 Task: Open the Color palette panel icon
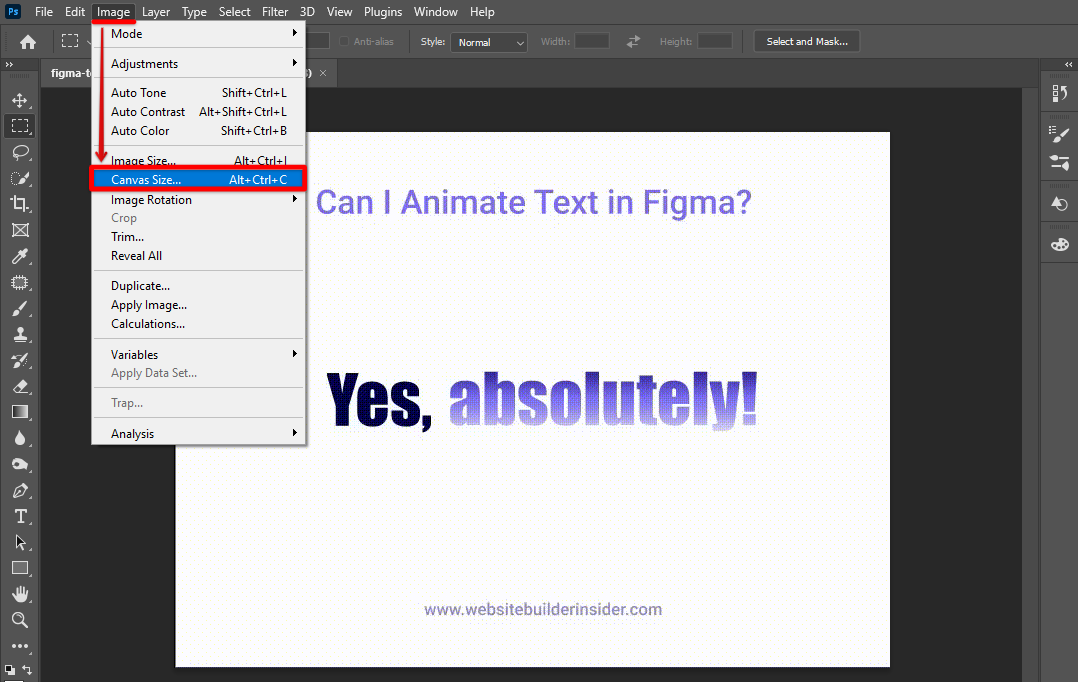[x=1059, y=245]
